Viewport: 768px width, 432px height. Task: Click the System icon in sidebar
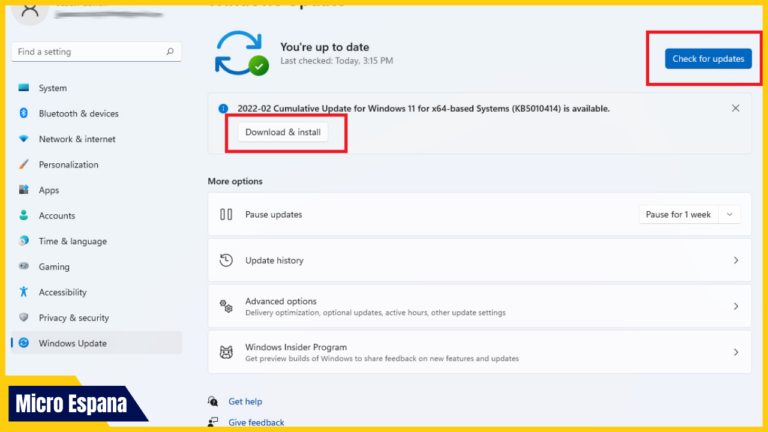point(24,88)
